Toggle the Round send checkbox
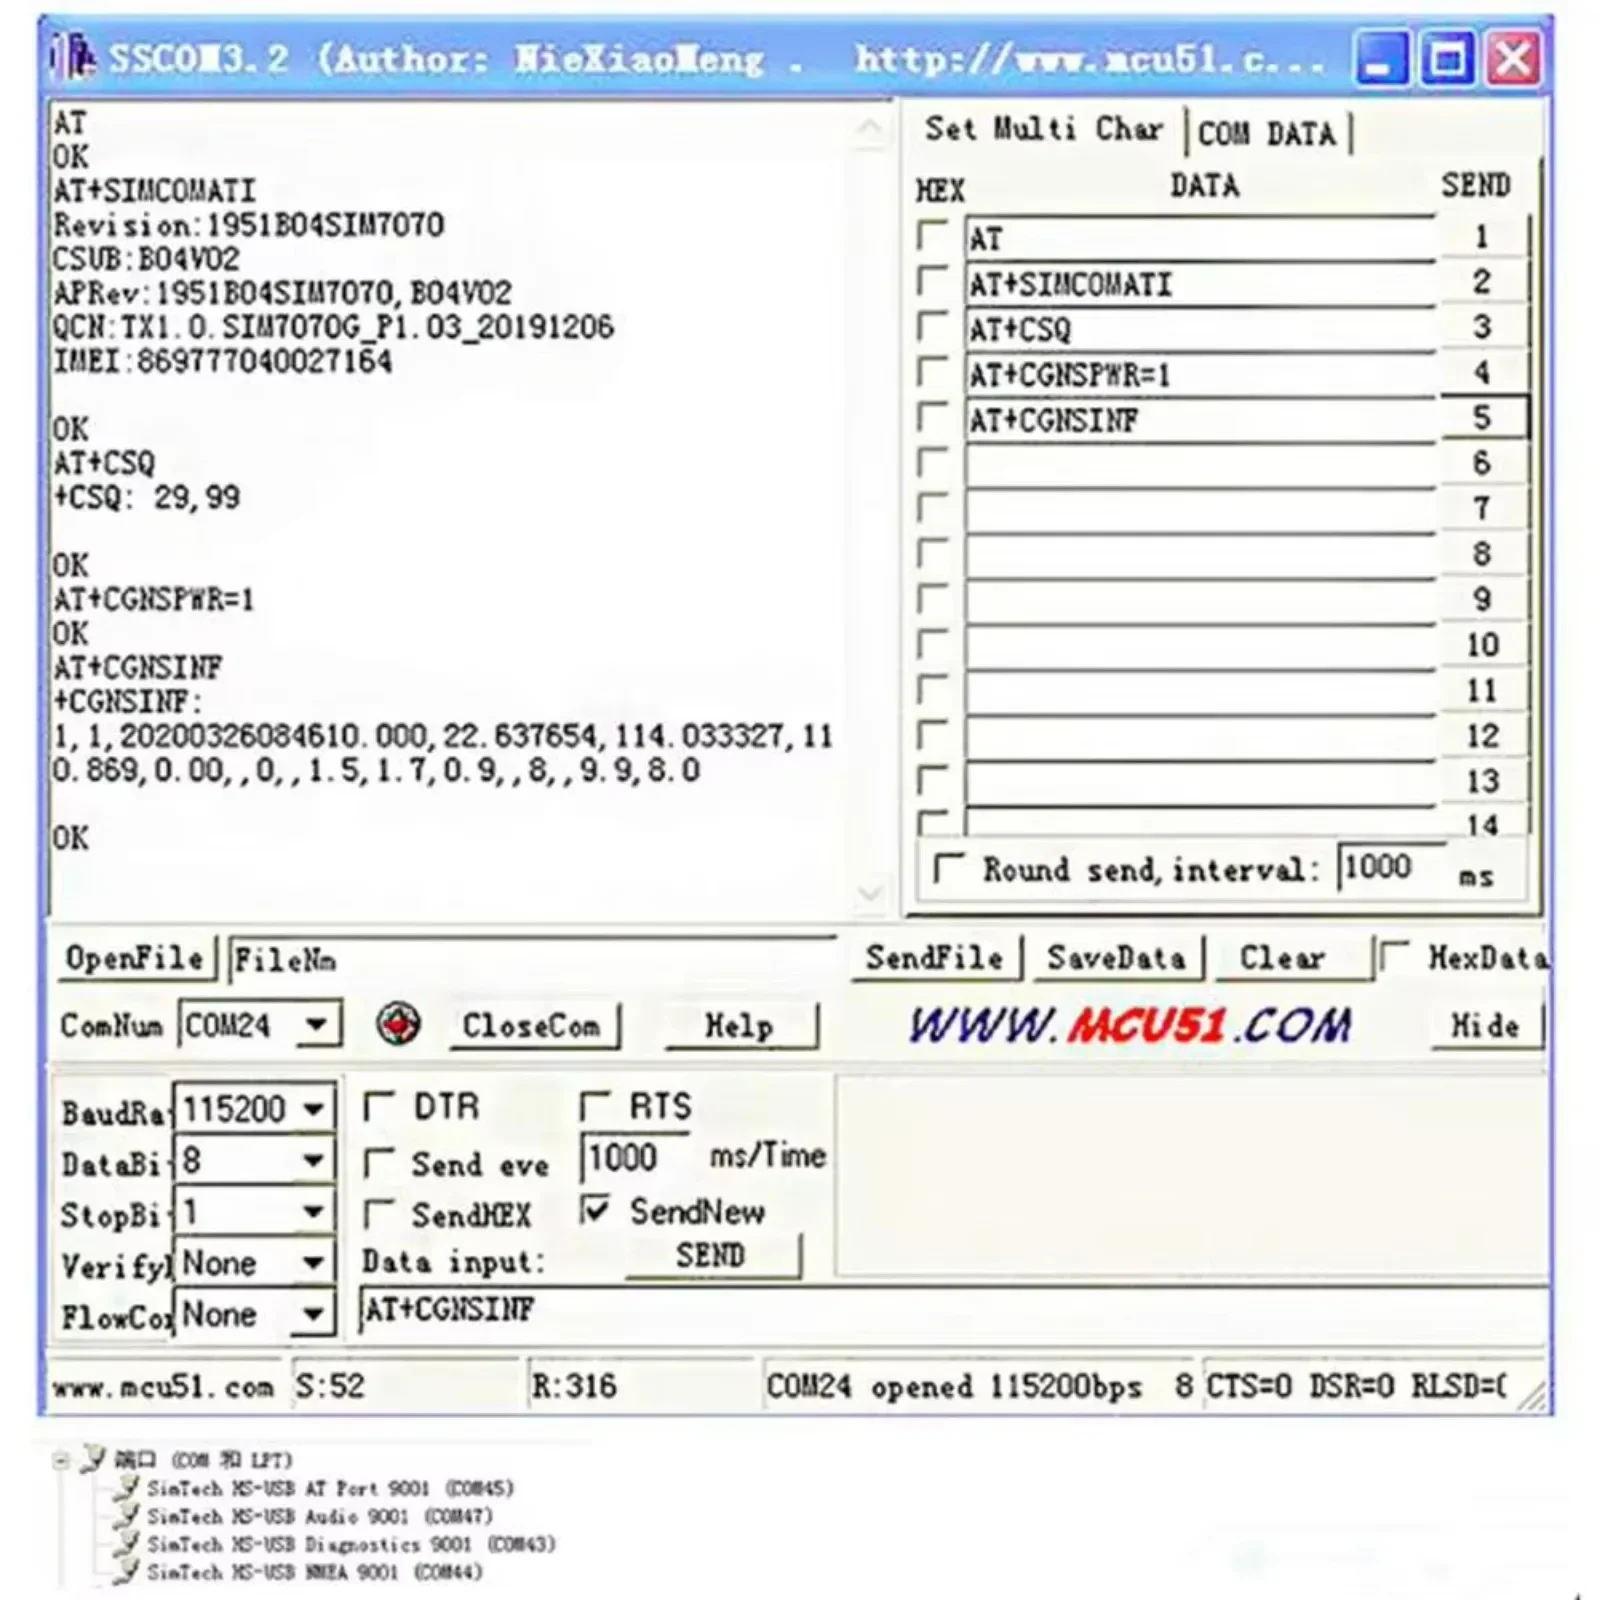 click(x=948, y=868)
